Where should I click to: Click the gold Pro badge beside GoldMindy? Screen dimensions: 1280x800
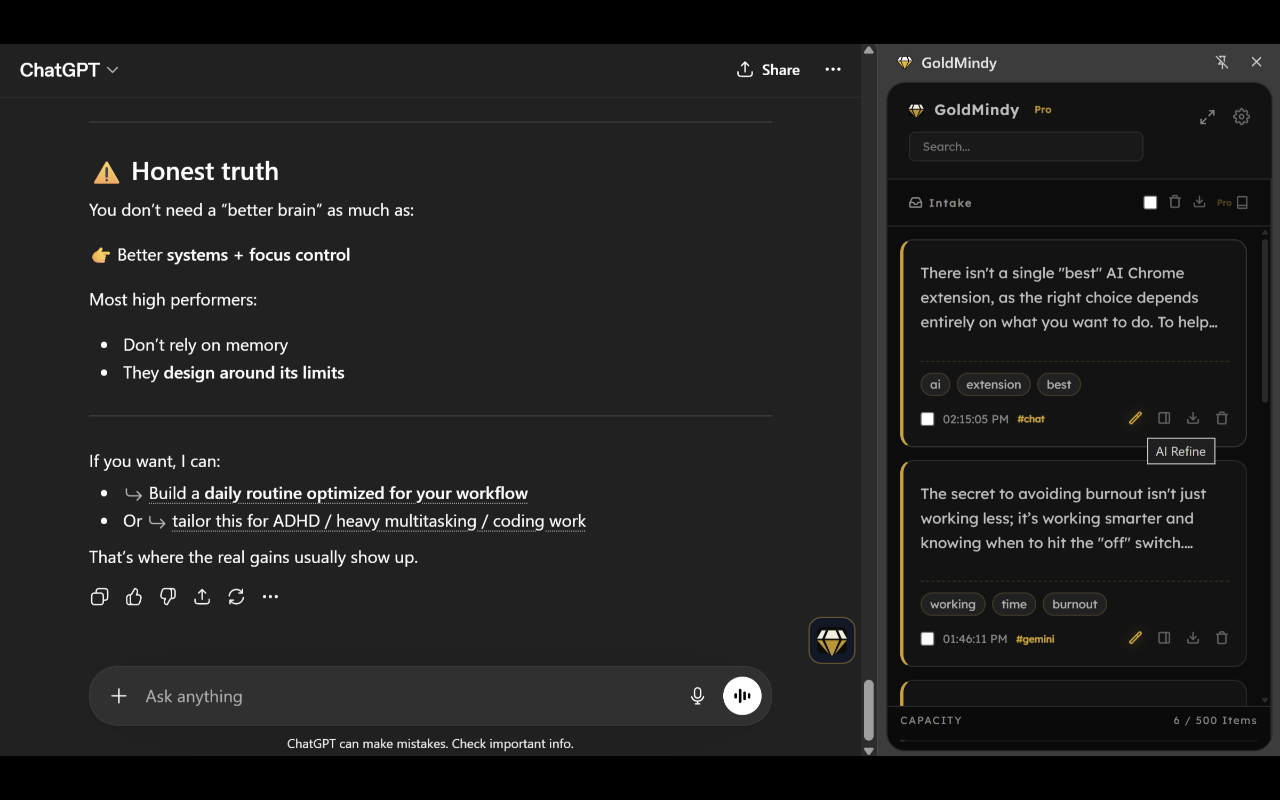tap(1043, 110)
